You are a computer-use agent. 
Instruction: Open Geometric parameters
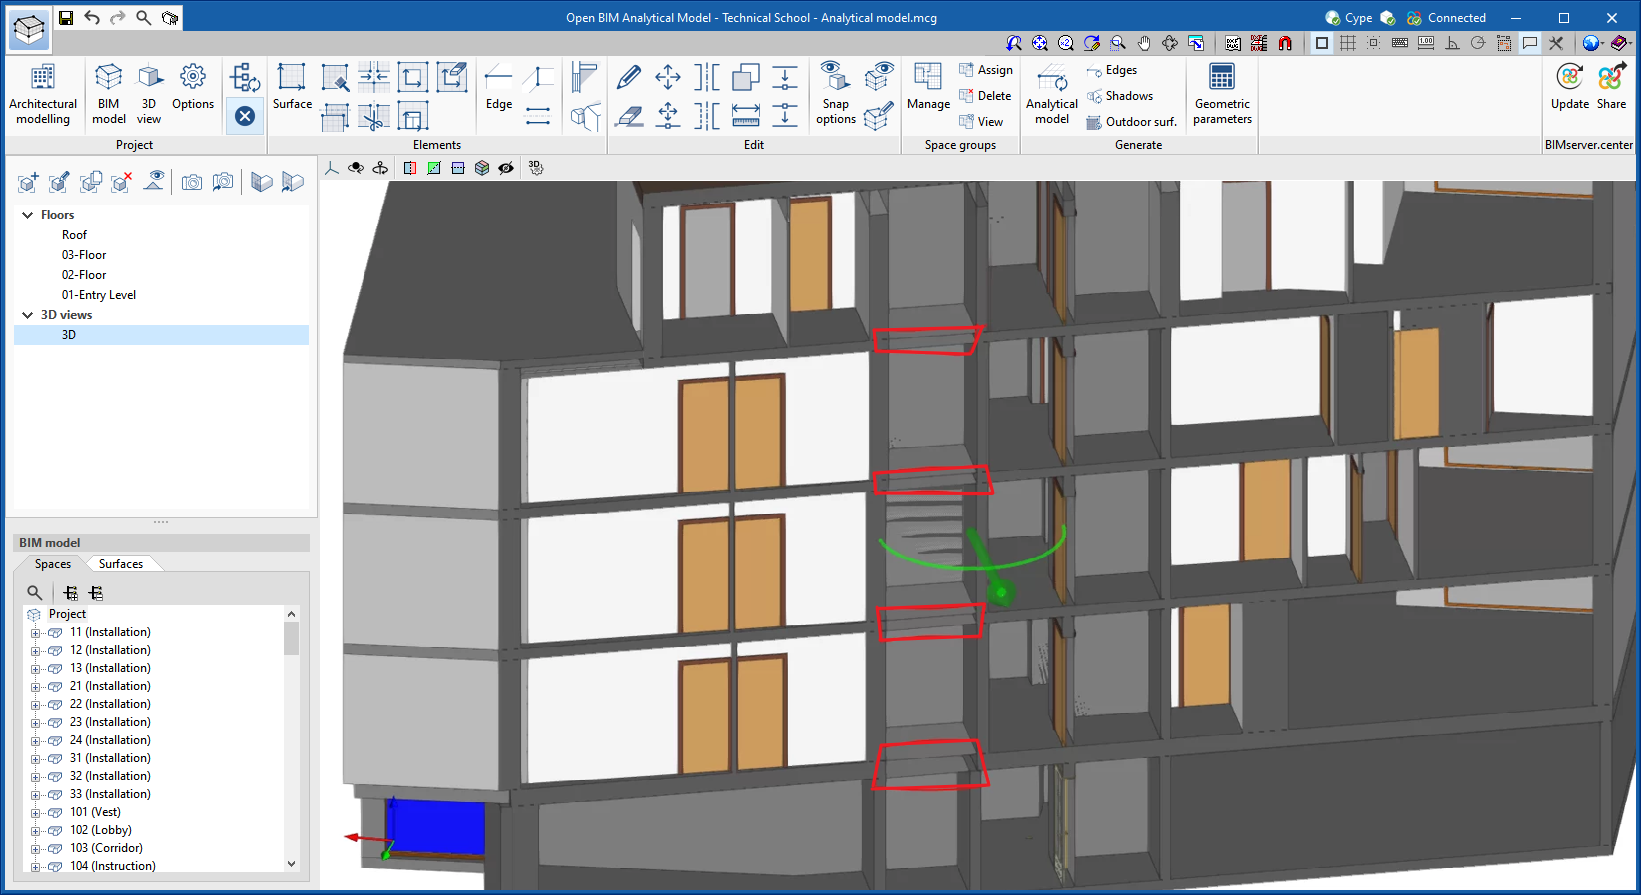tap(1222, 95)
